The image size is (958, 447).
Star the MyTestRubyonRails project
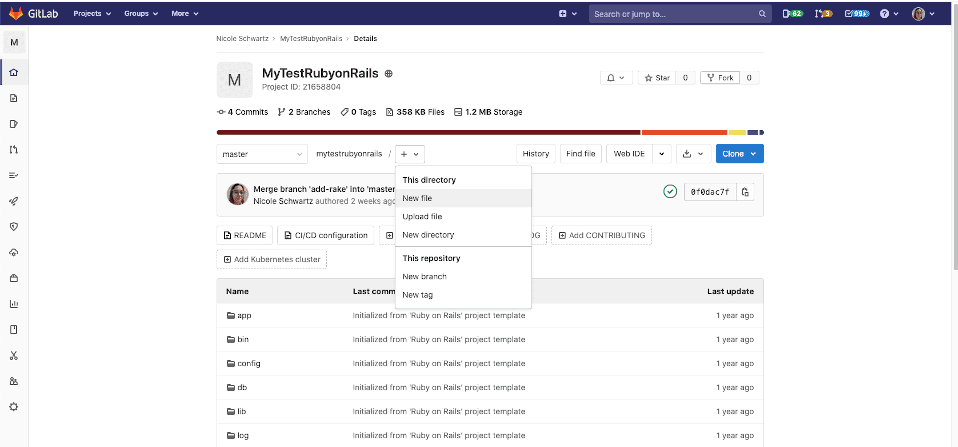(656, 78)
